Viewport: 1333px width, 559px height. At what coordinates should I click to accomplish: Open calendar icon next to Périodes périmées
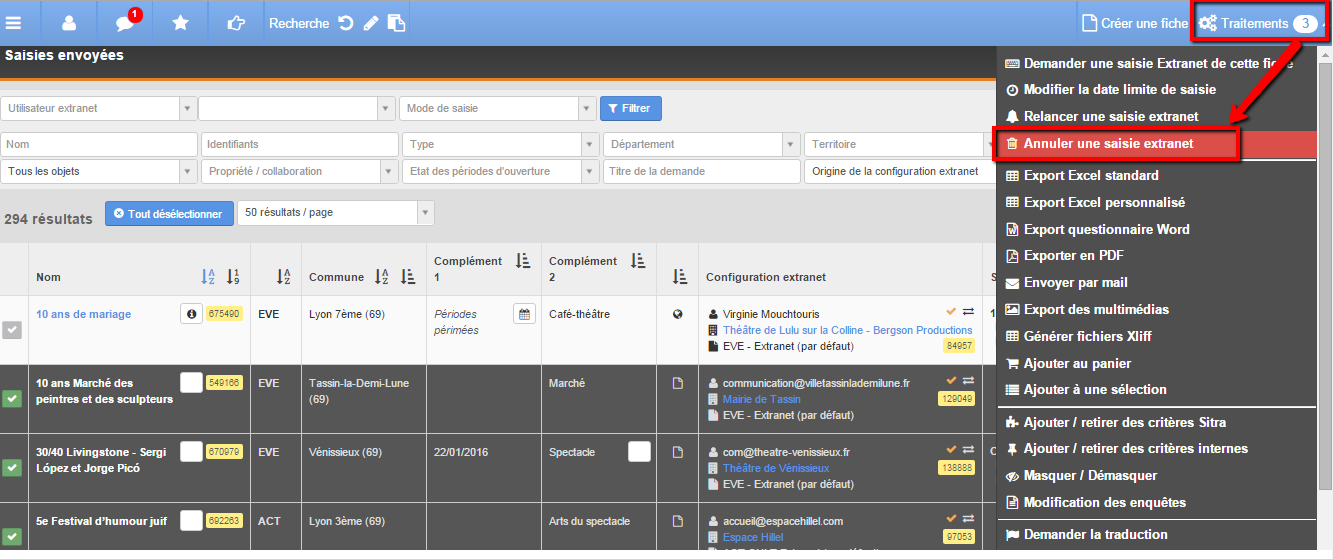pyautogui.click(x=524, y=314)
